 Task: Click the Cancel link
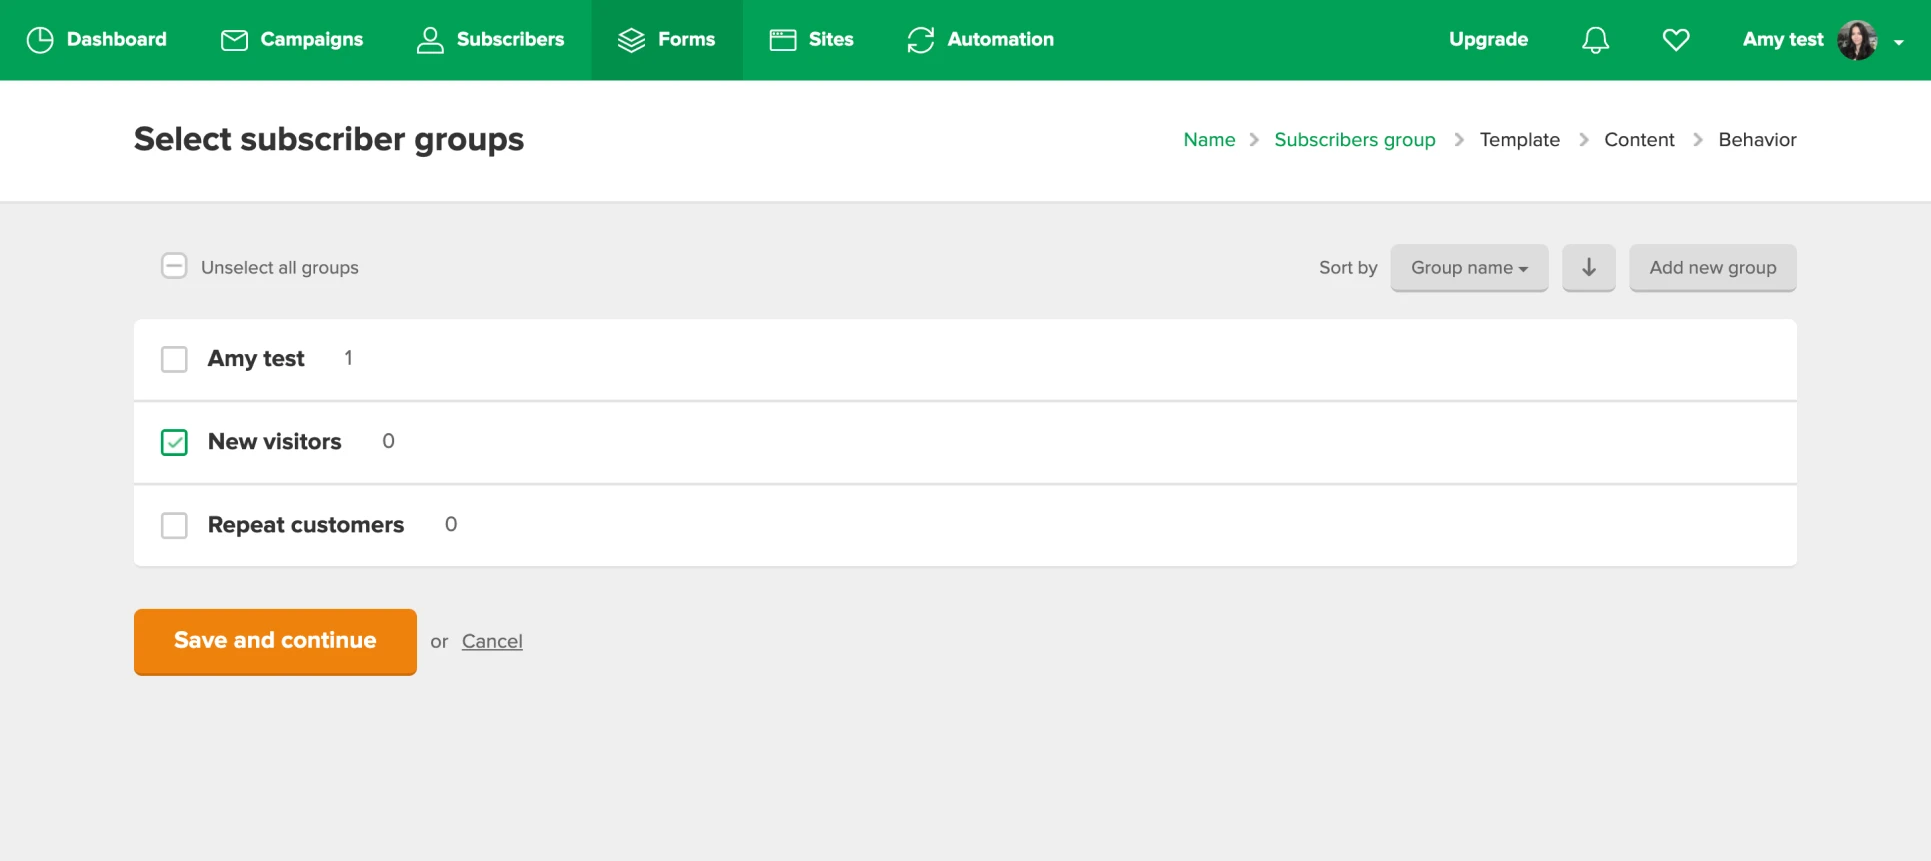pyautogui.click(x=492, y=641)
